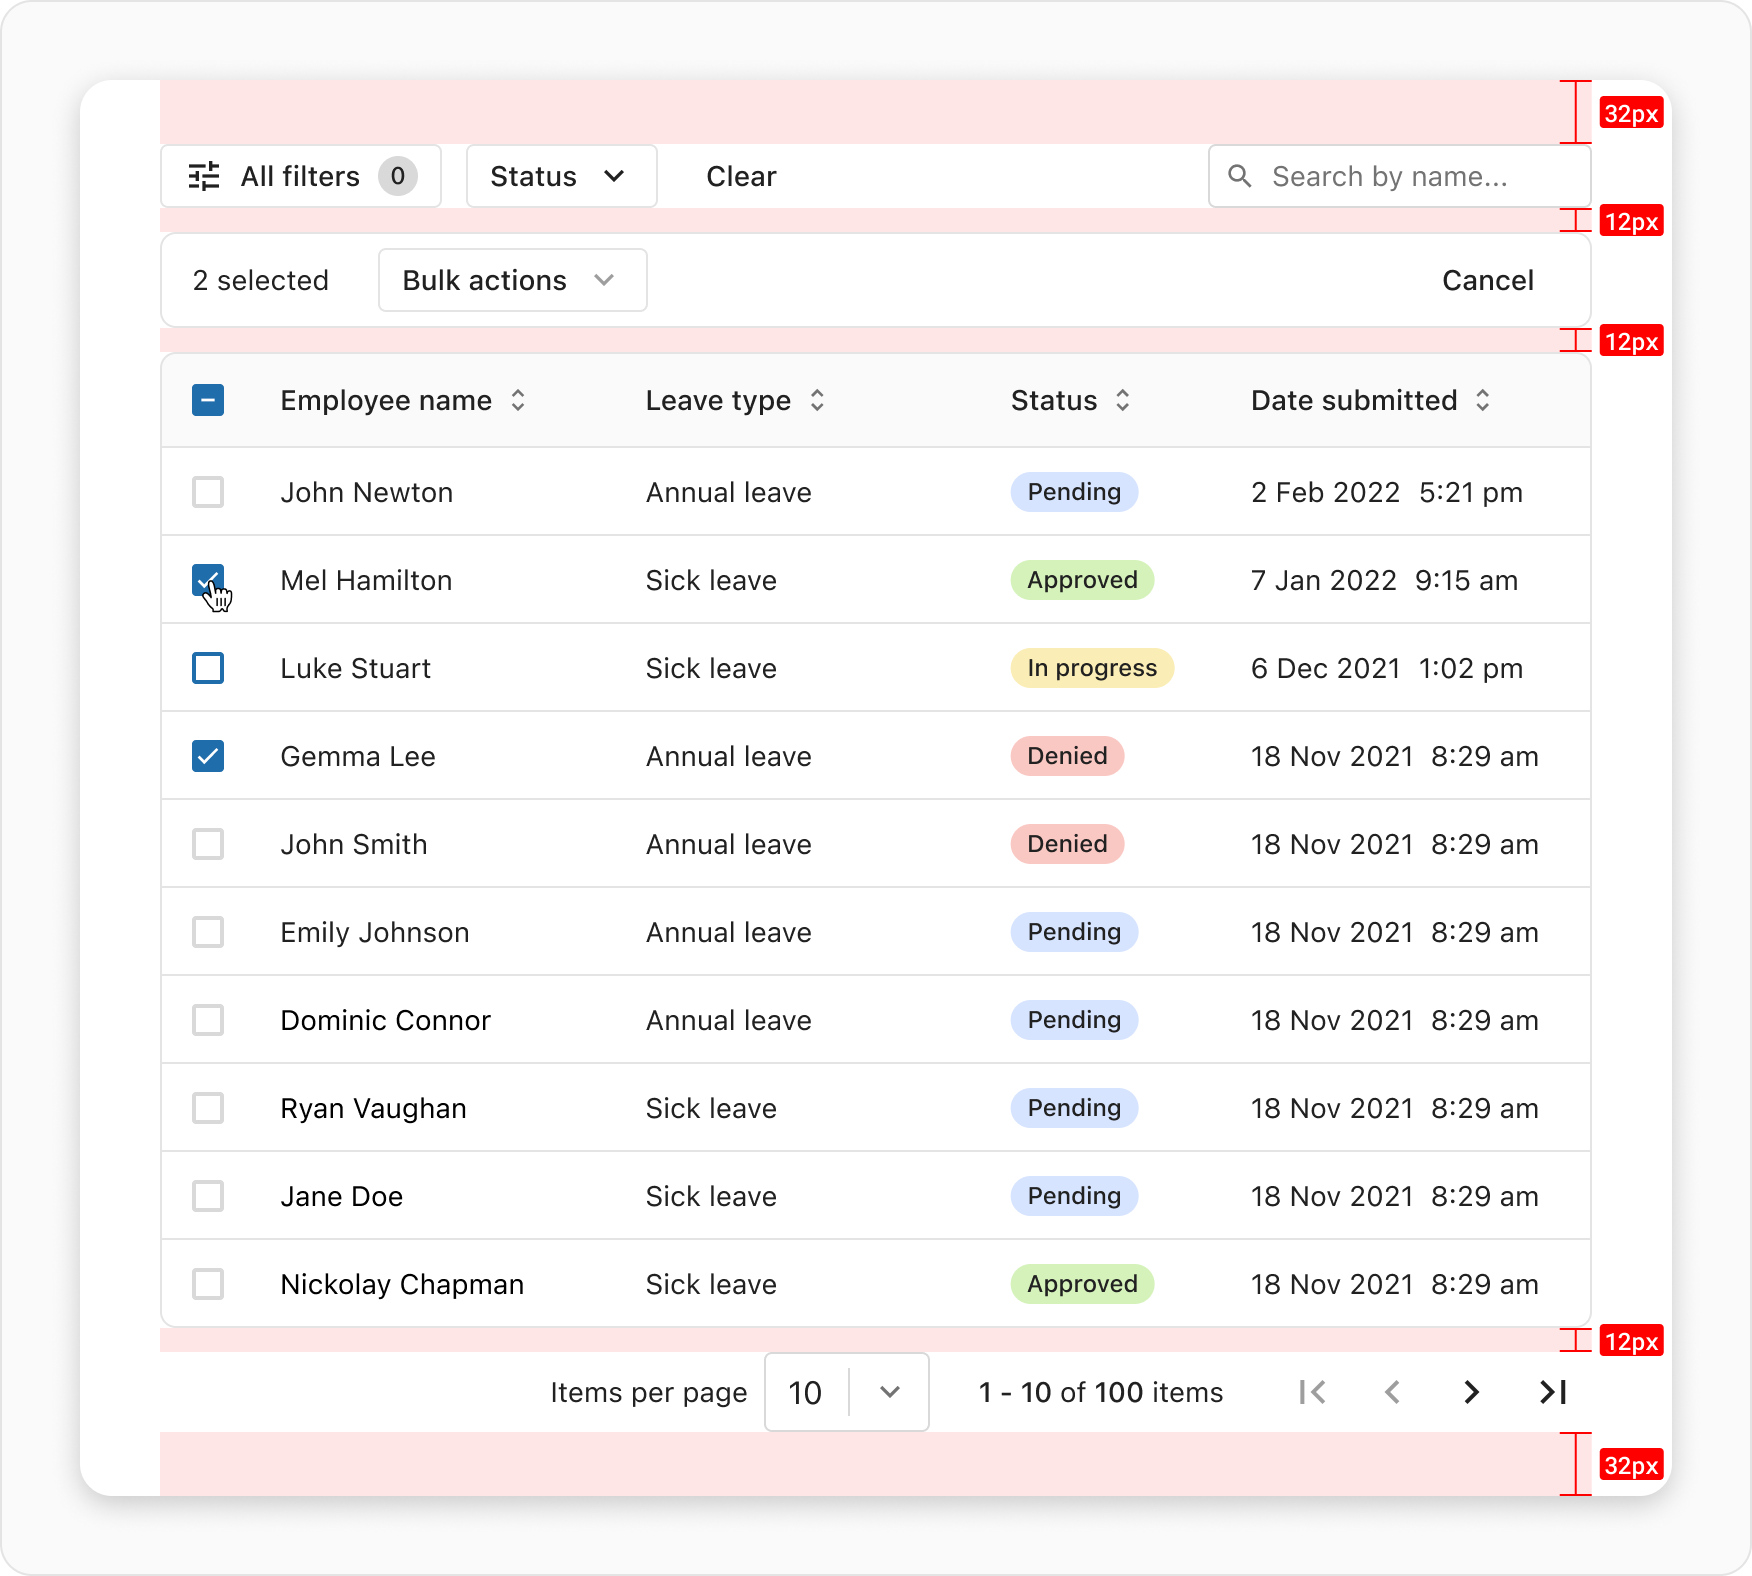Screen dimensions: 1752x1576
Task: Click the Date submitted column header
Action: pyautogui.click(x=1354, y=400)
